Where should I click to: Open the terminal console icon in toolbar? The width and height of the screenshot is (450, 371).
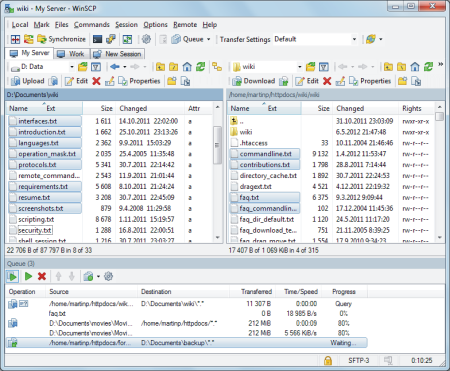(97, 39)
